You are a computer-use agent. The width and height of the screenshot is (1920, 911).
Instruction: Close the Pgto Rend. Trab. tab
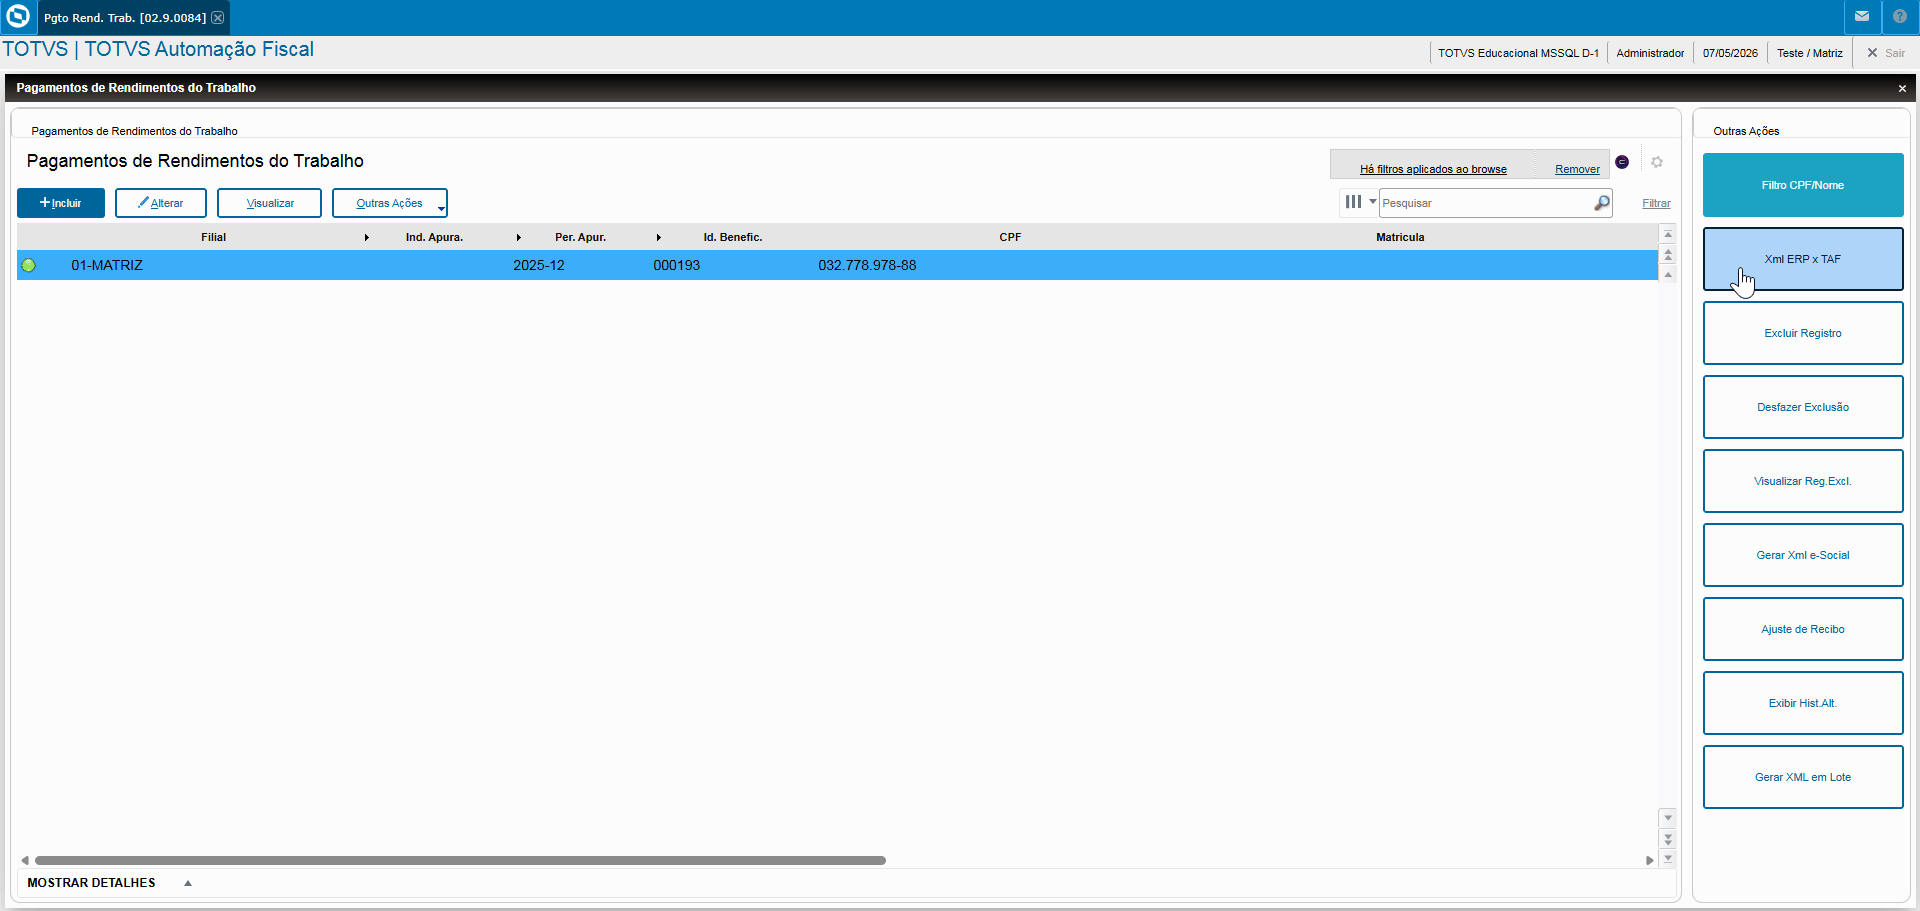coord(217,18)
